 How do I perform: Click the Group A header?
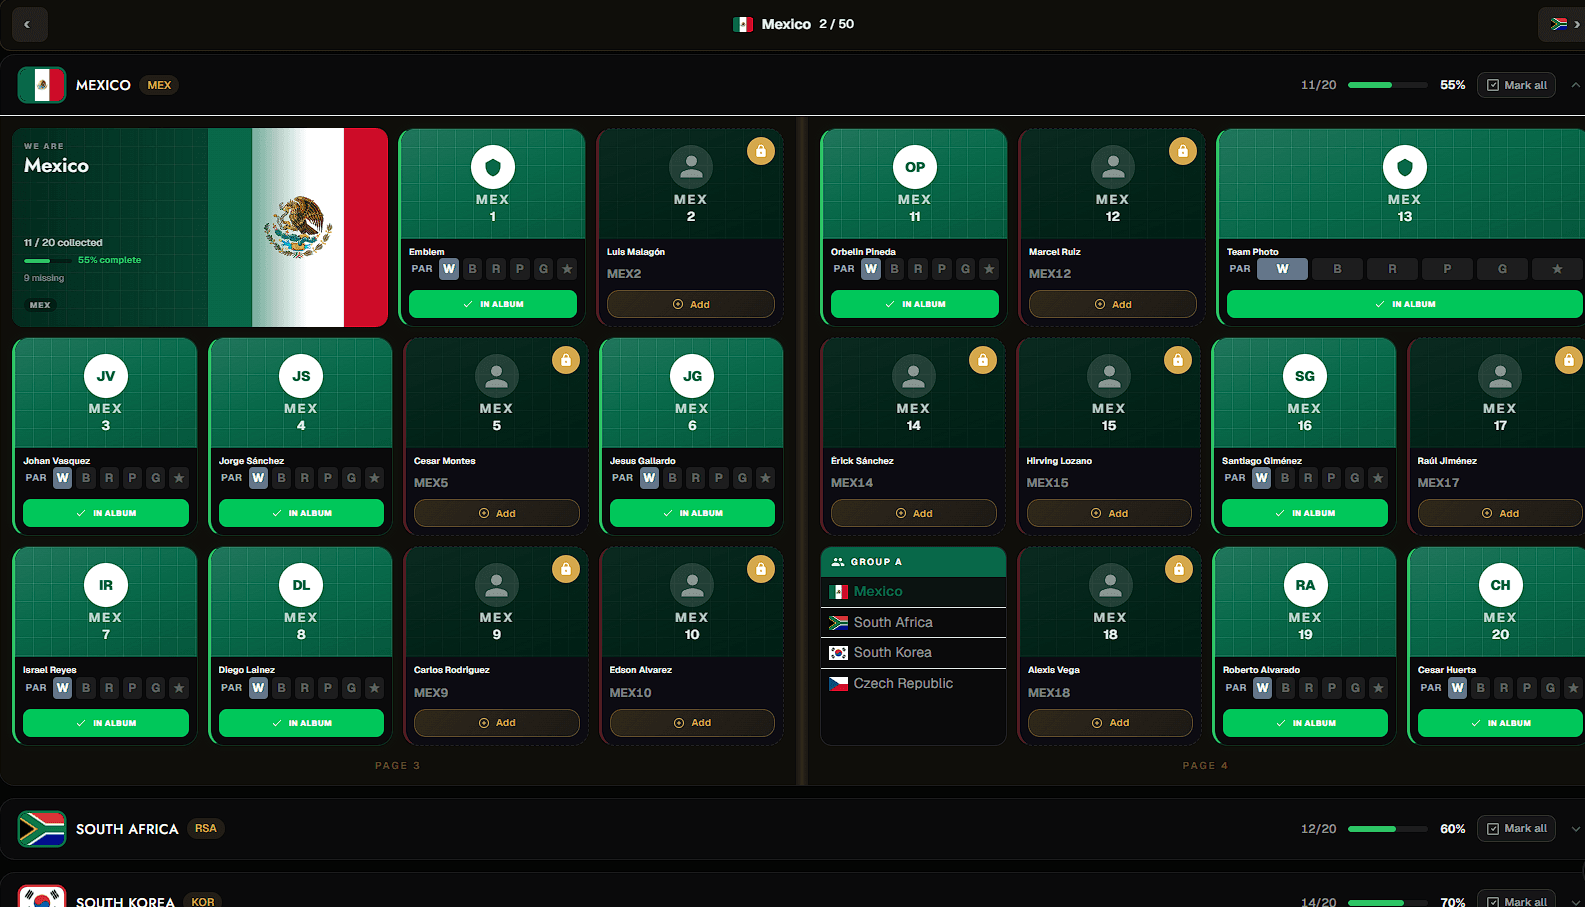[x=913, y=562]
